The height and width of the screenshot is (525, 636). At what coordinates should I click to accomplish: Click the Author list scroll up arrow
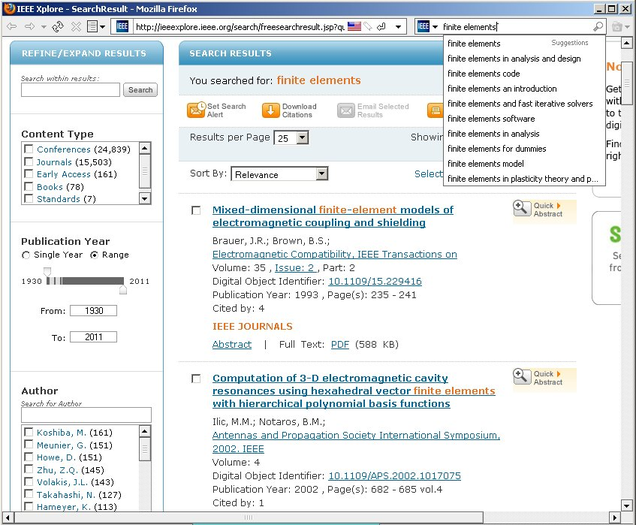click(145, 431)
